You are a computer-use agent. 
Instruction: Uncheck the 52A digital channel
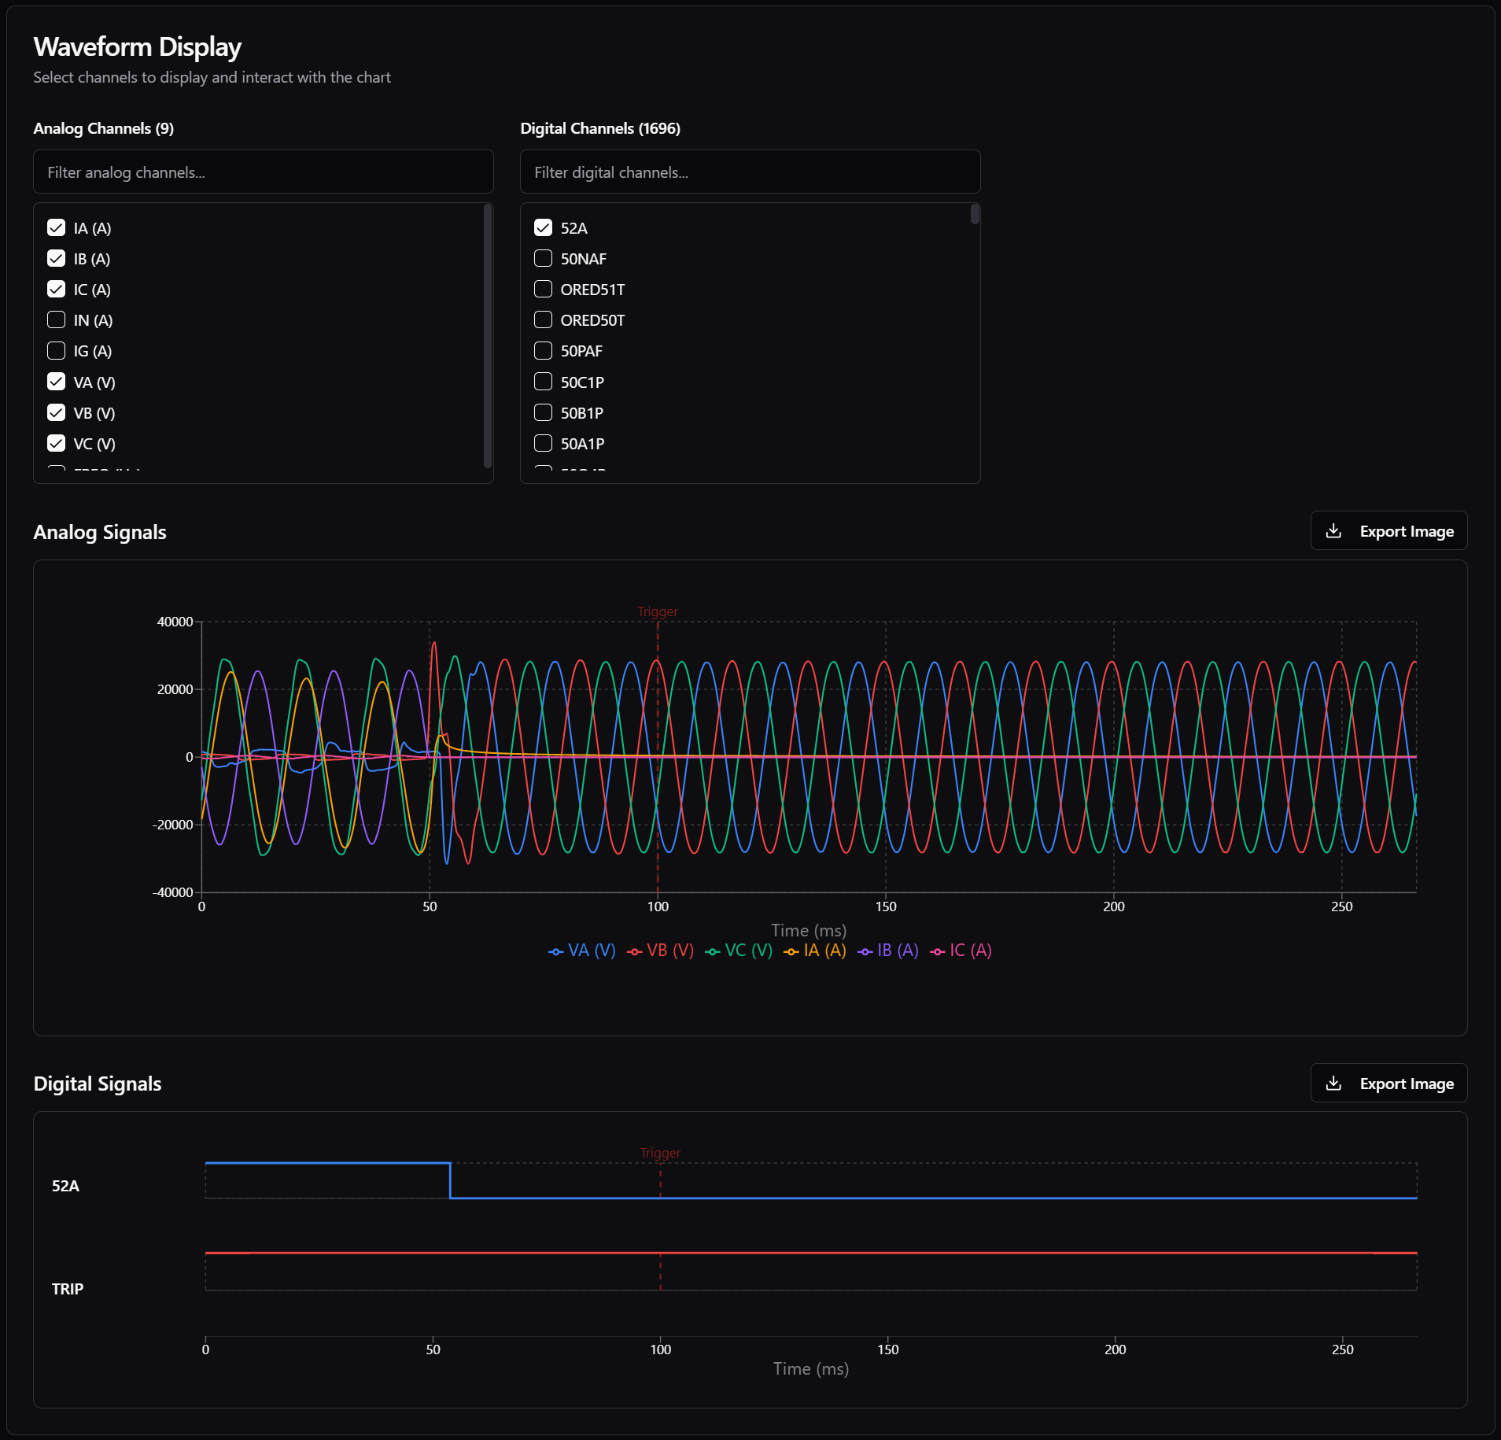[543, 228]
